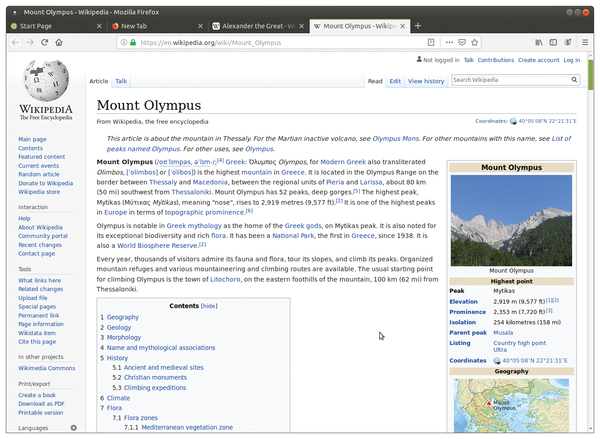
Task: Click the globe icon beside top coordinates
Action: (x=513, y=121)
